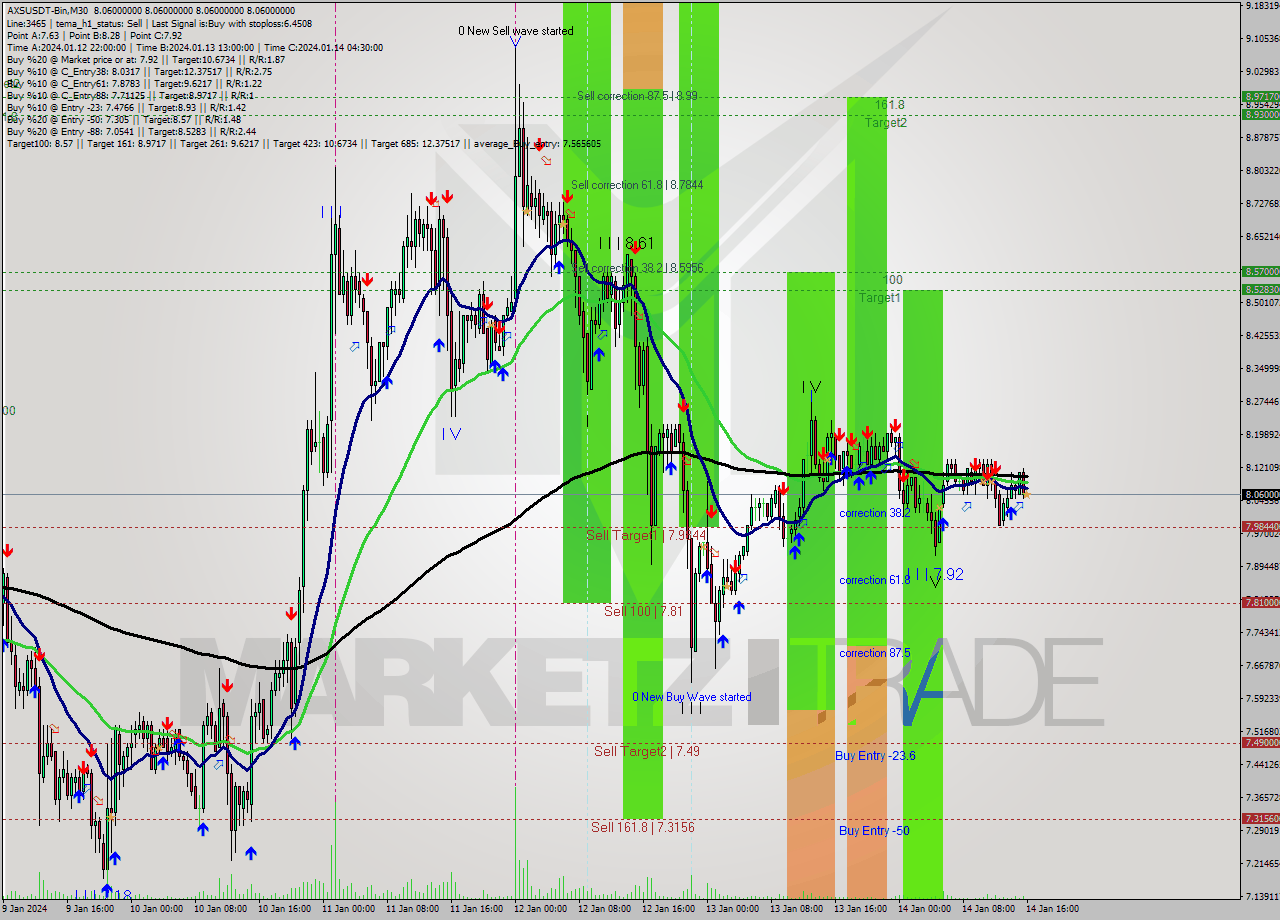1280x920 pixels.
Task: Select the 'Sell correction 87.5 | 8.99' label
Action: 637,96
